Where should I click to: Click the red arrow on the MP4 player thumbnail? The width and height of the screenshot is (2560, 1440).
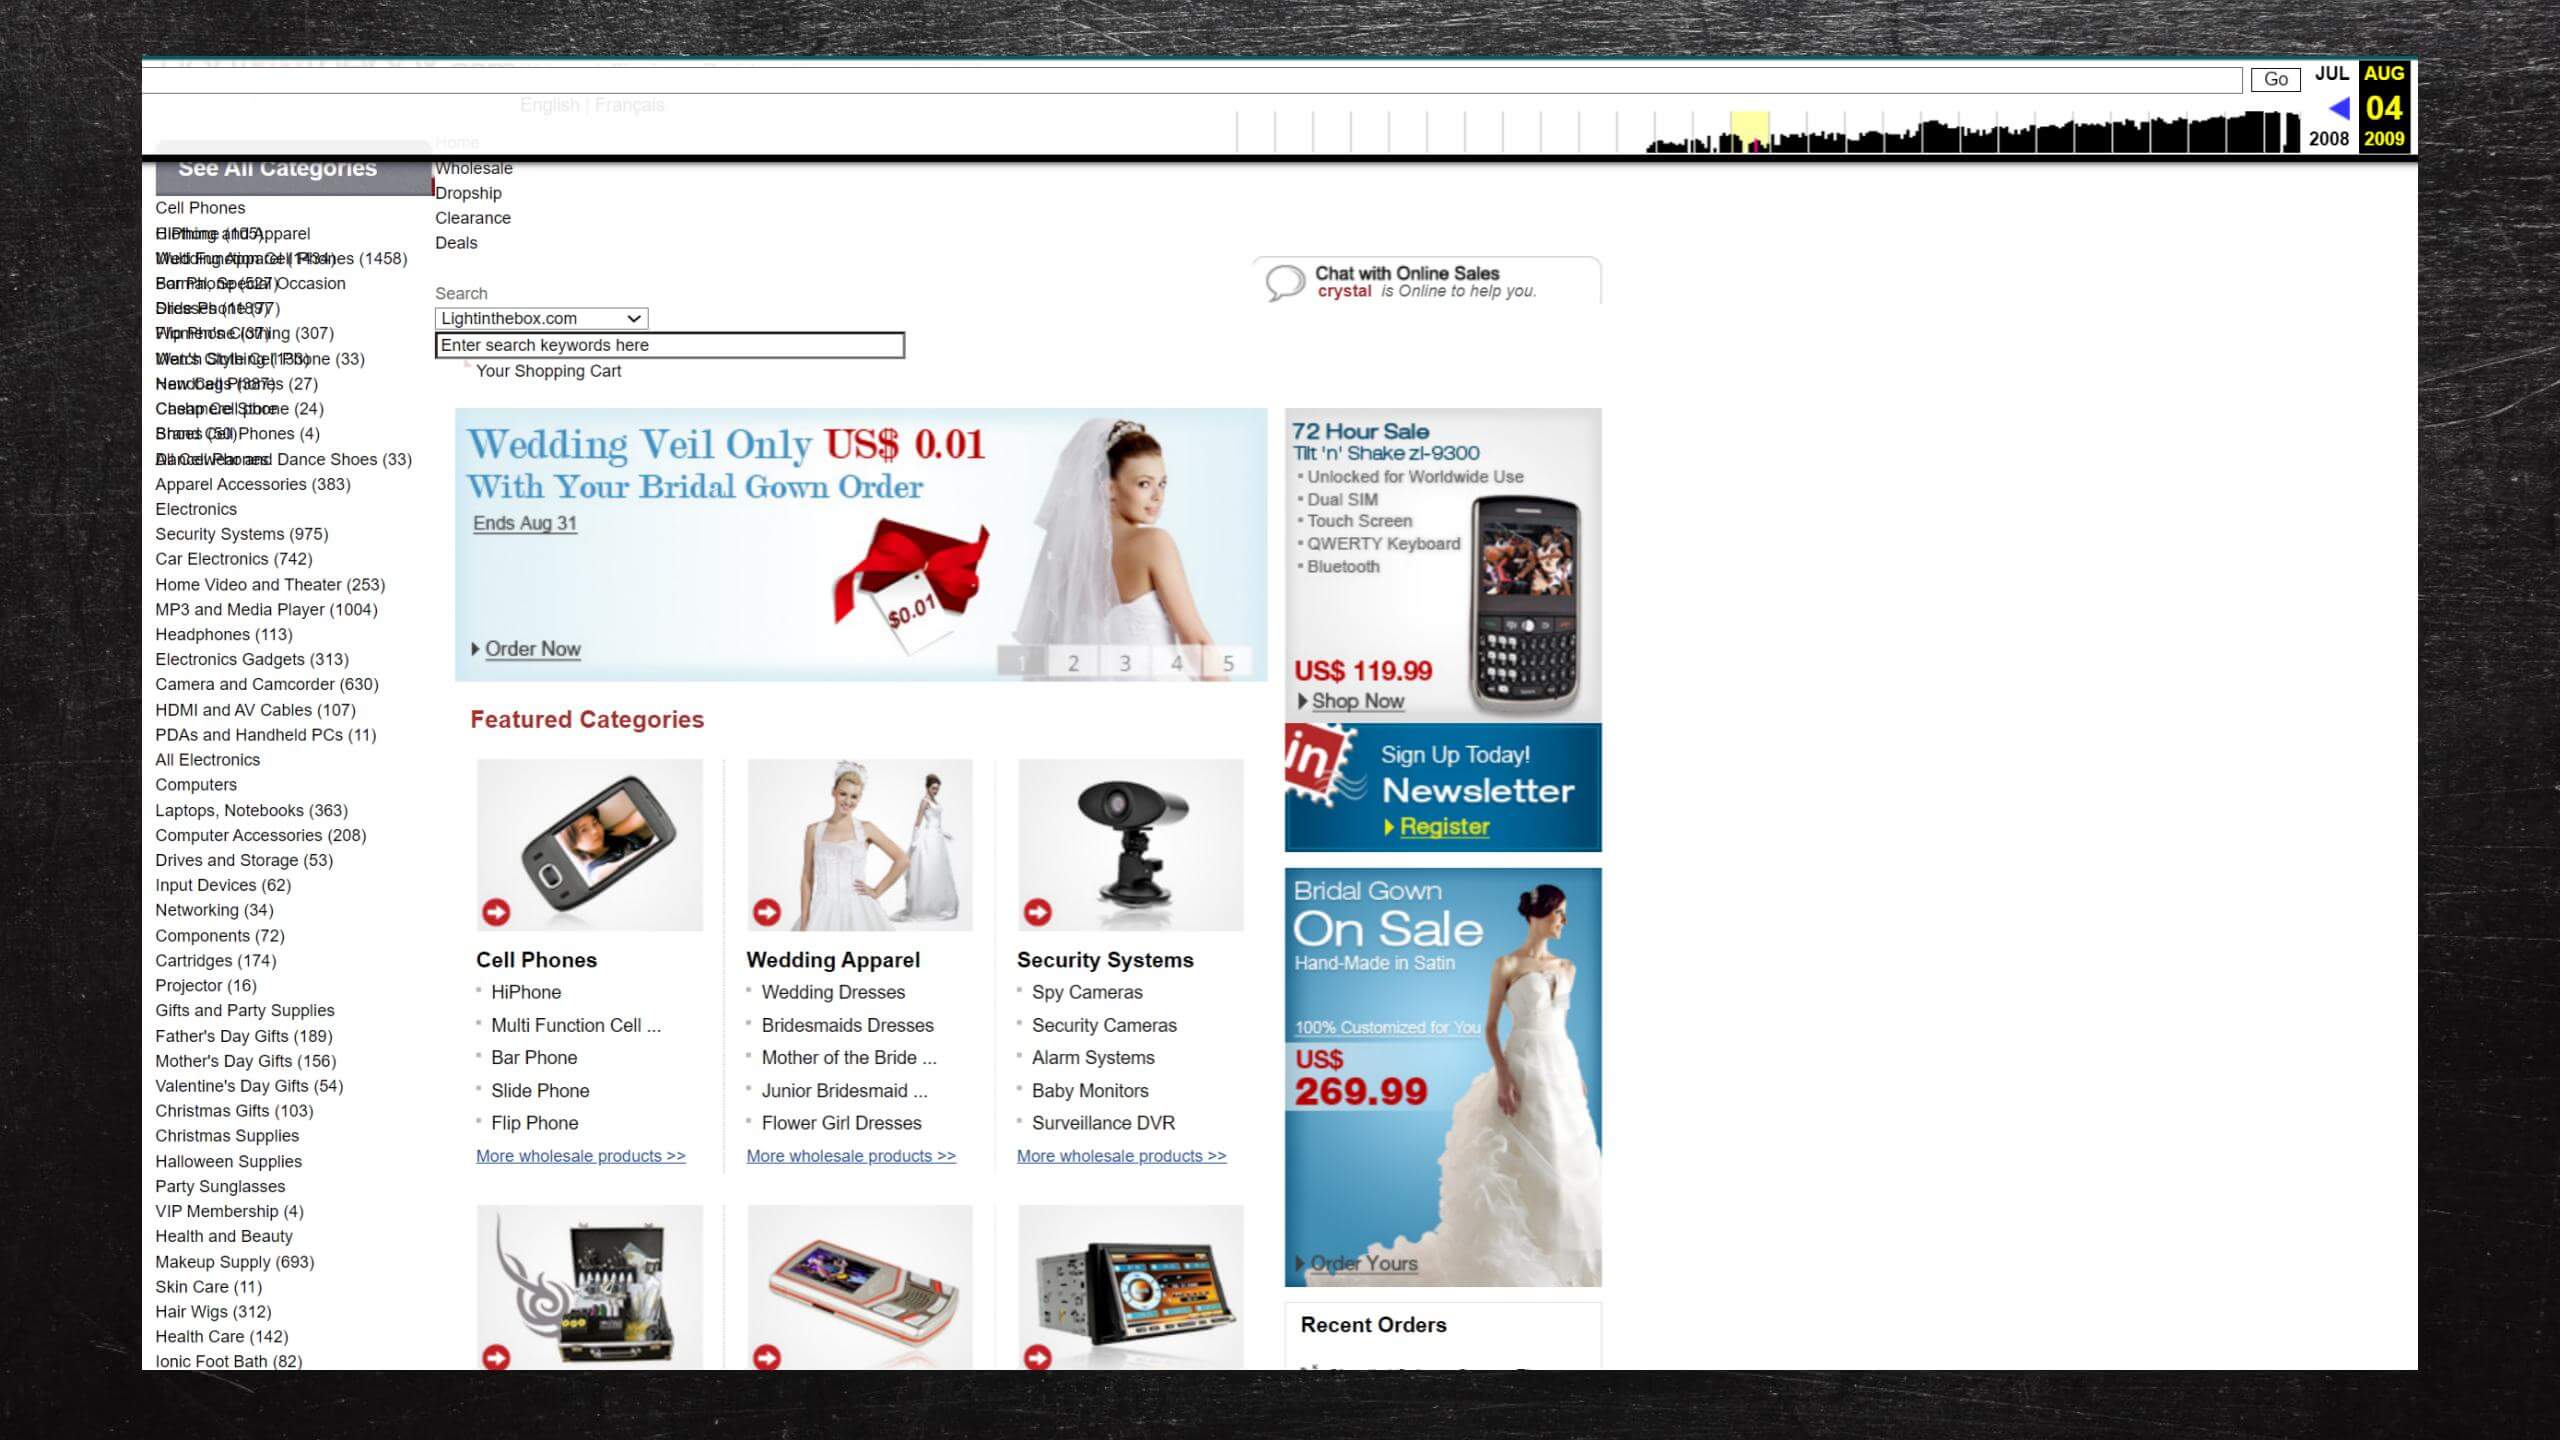(x=767, y=1357)
